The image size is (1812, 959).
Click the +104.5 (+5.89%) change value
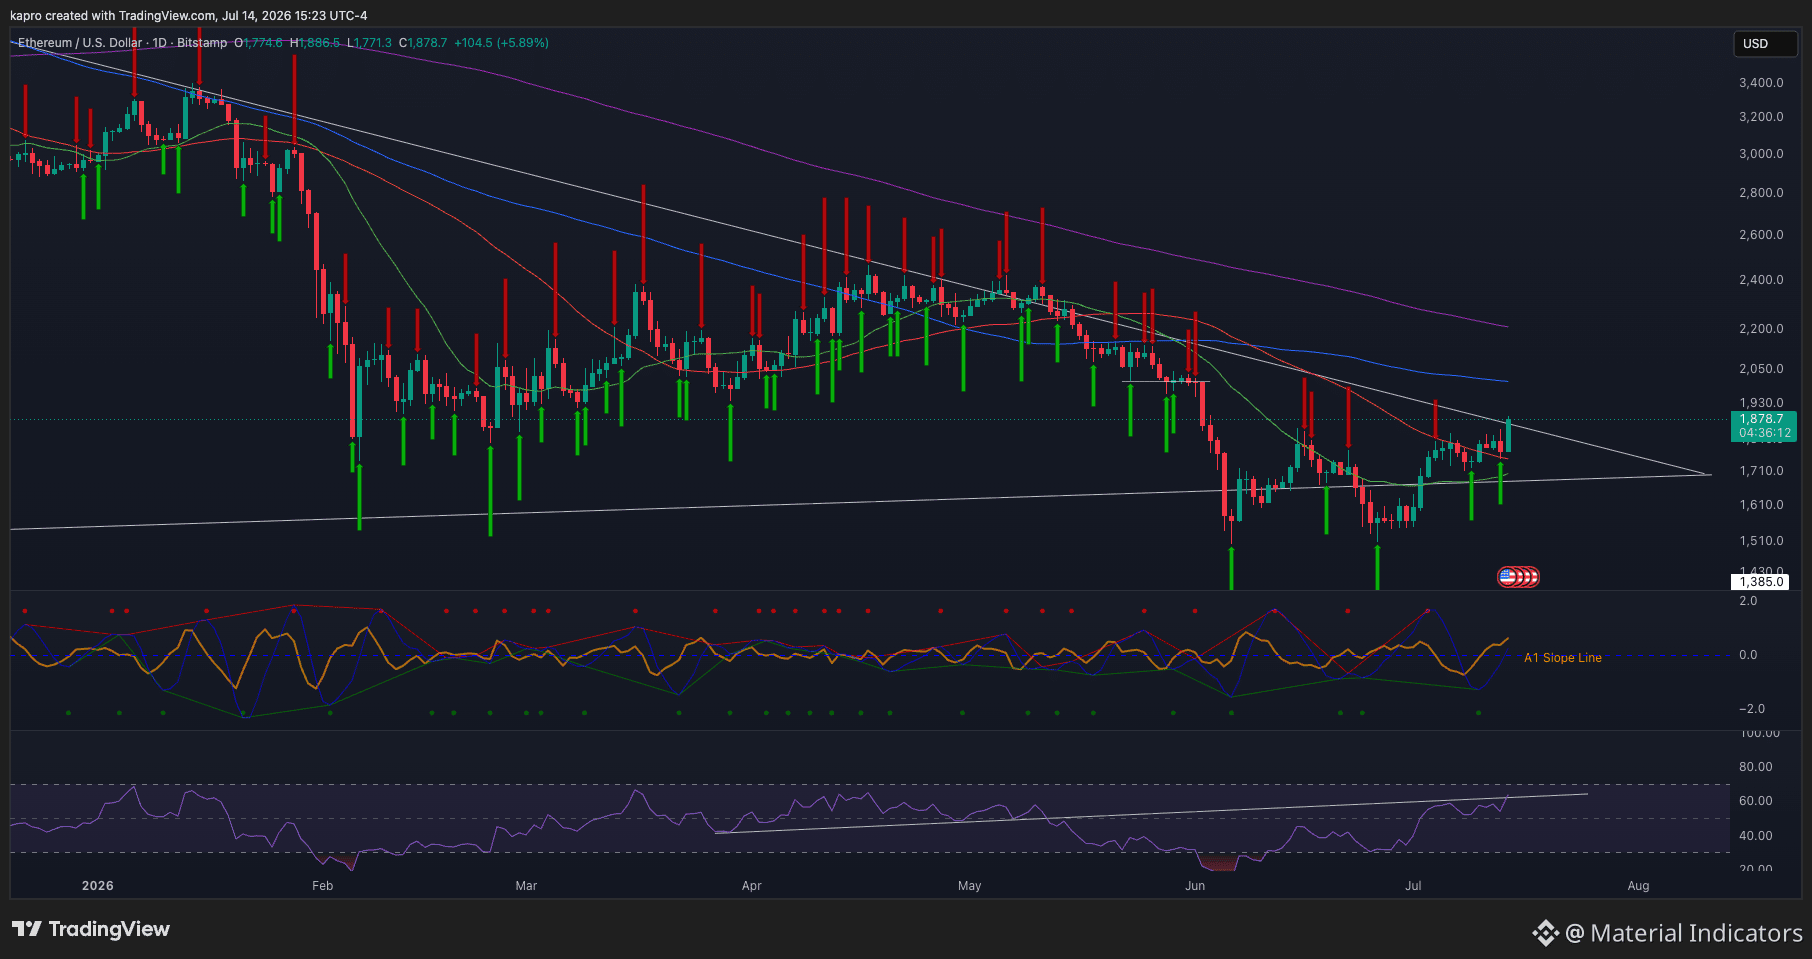(x=501, y=43)
